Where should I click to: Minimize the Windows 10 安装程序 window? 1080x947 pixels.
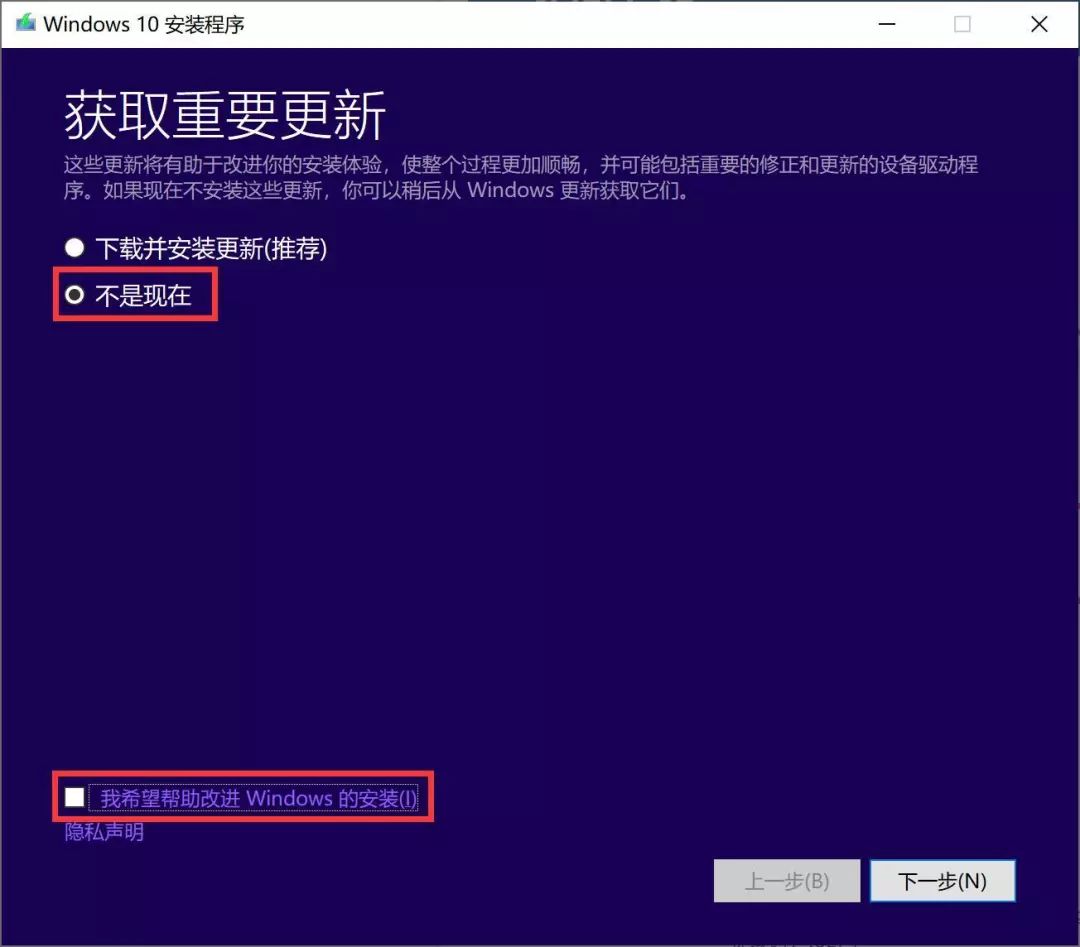(887, 24)
